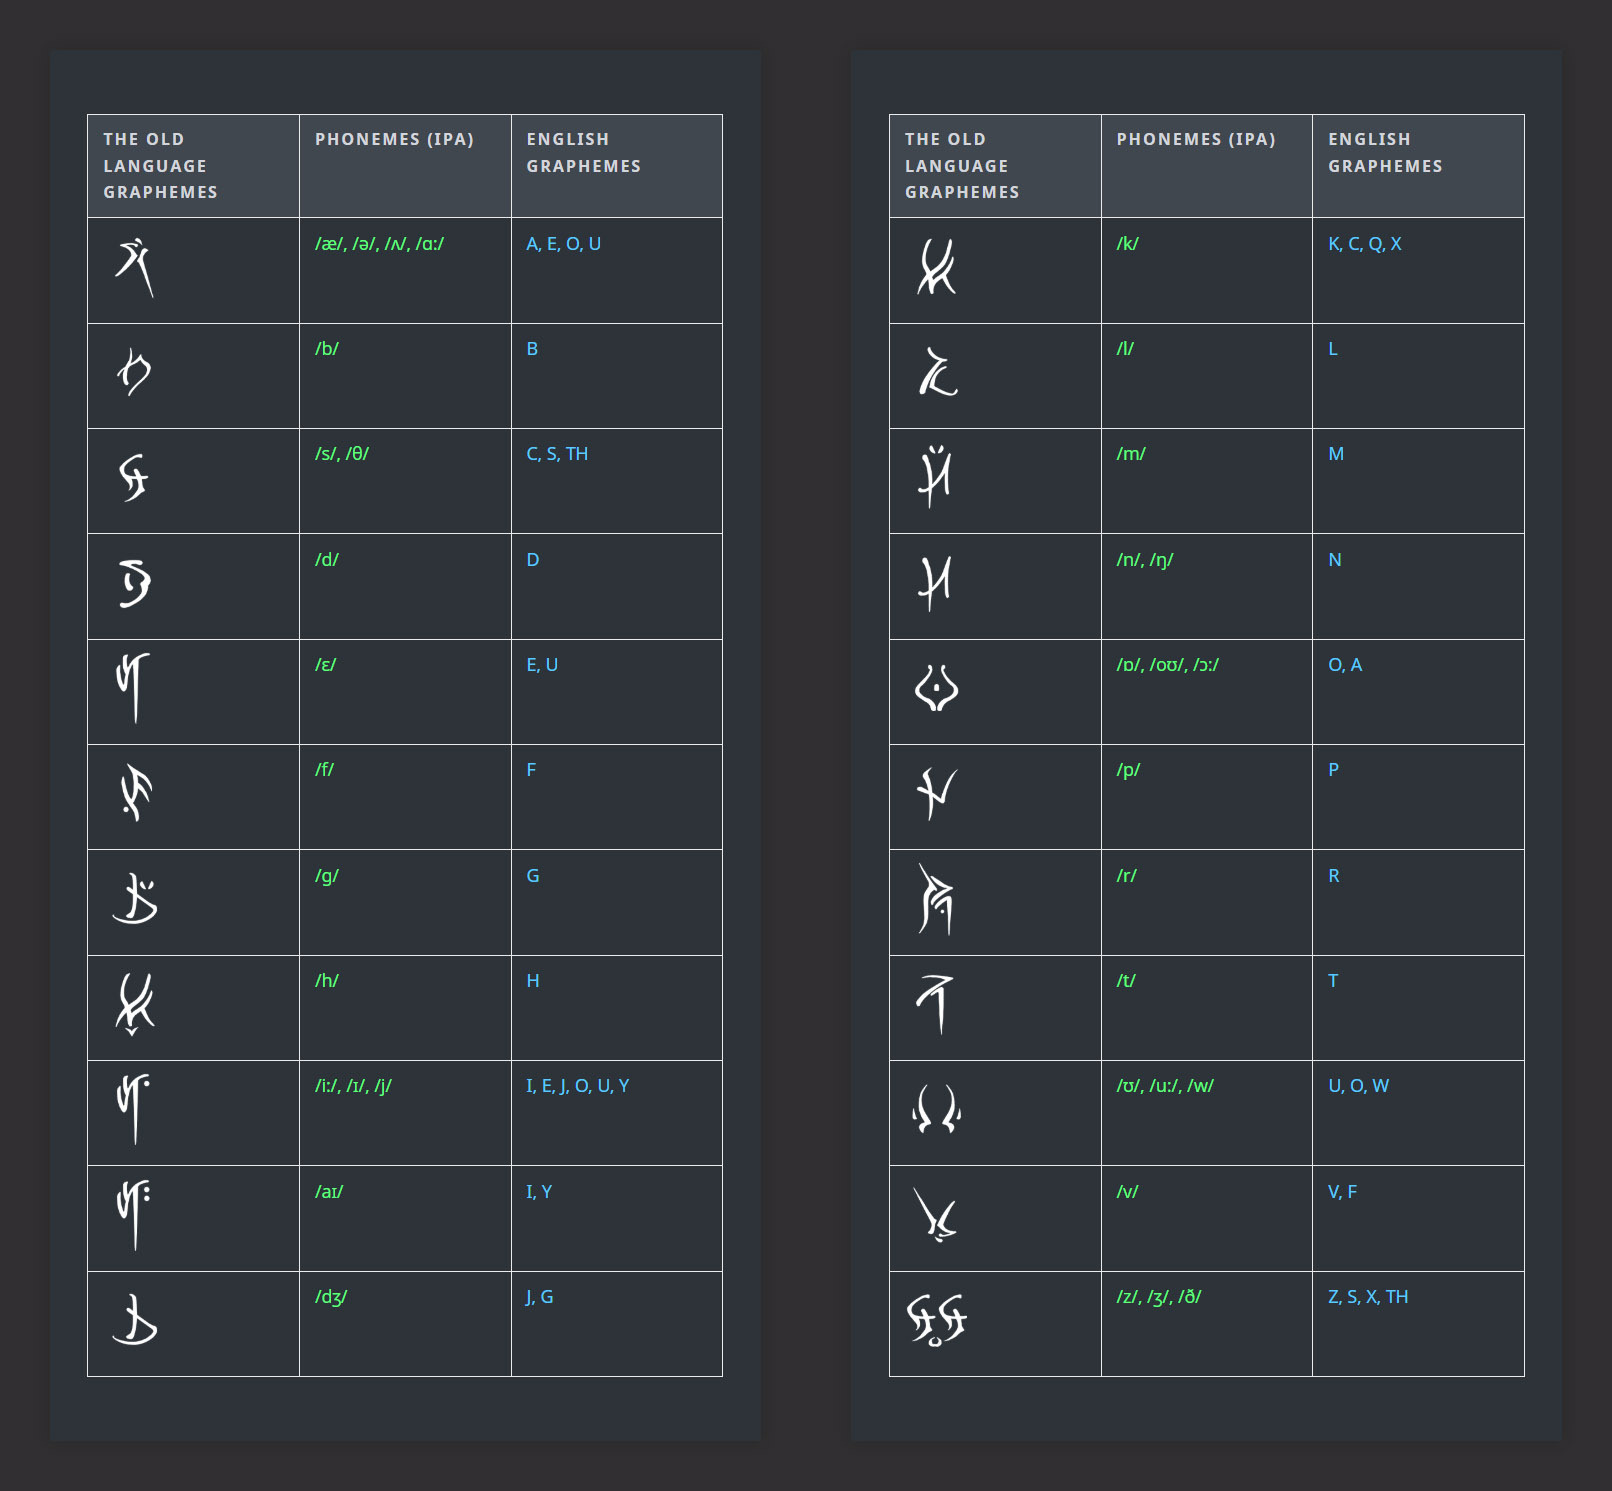Click the graphemes 'O, A'

click(x=1345, y=665)
